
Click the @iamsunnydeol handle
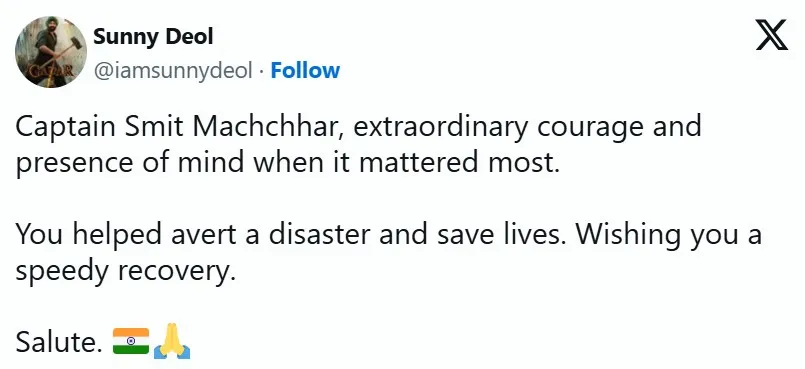coord(172,71)
